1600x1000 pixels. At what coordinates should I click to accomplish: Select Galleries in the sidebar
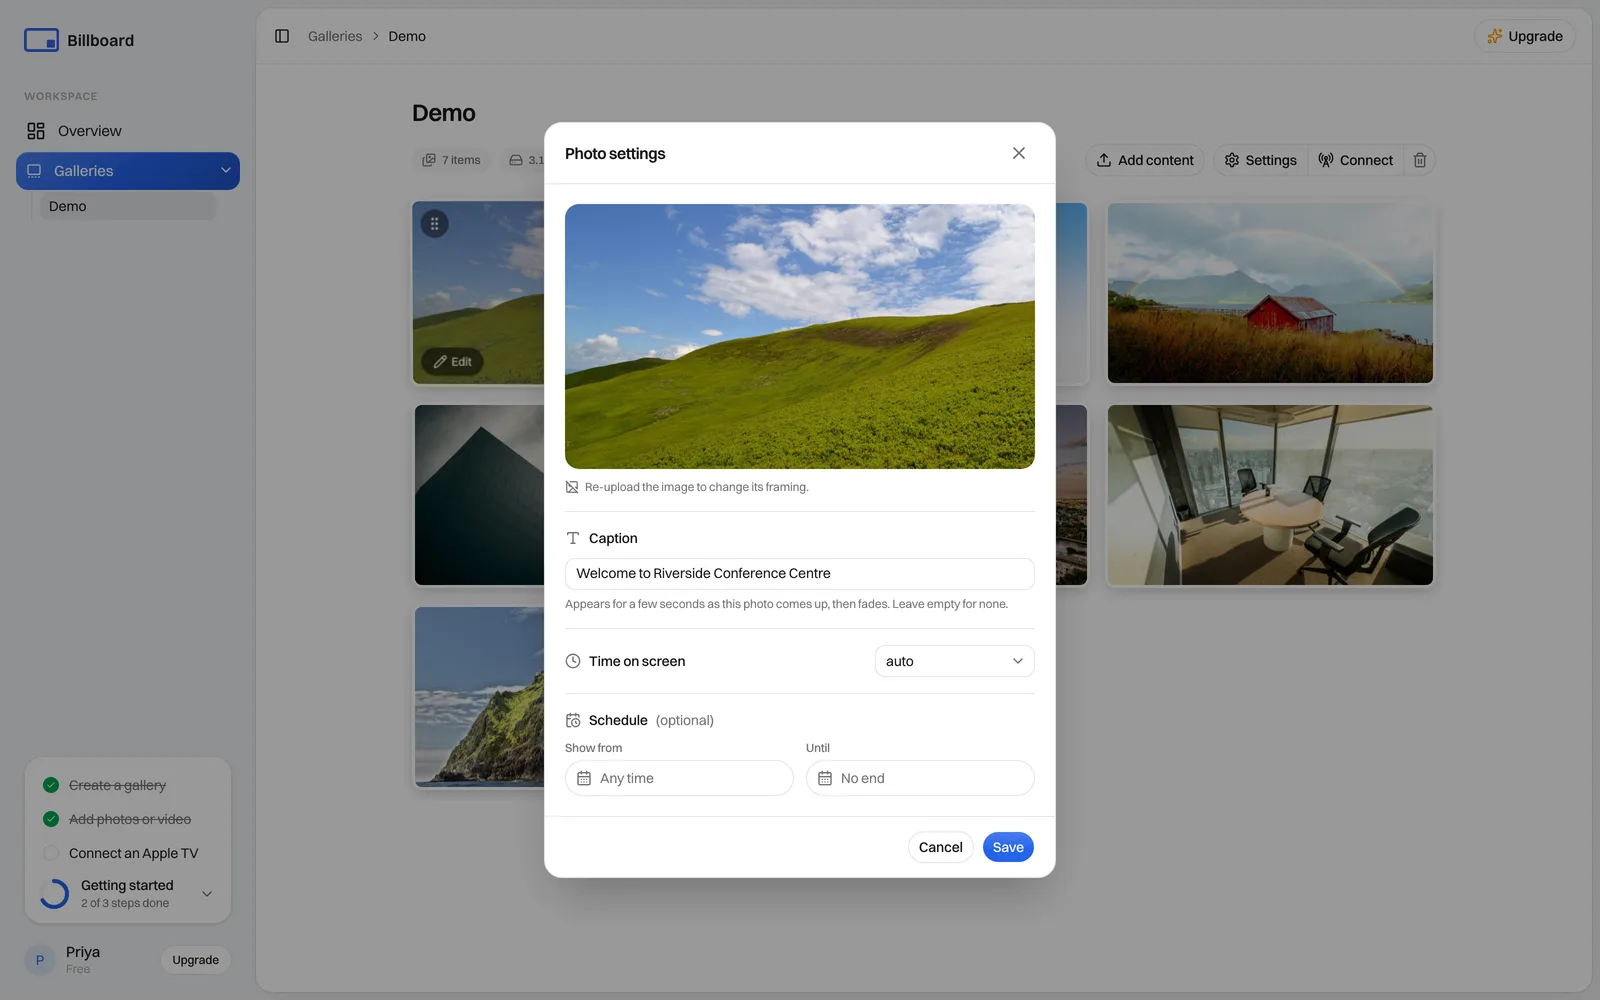pos(128,171)
